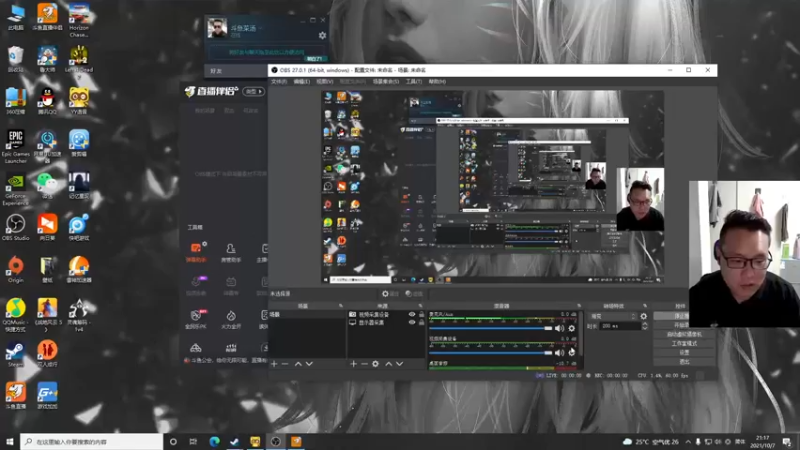The height and width of the screenshot is (450, 800).
Task: Toggle visibility of 显示器采集 source
Action: point(412,322)
